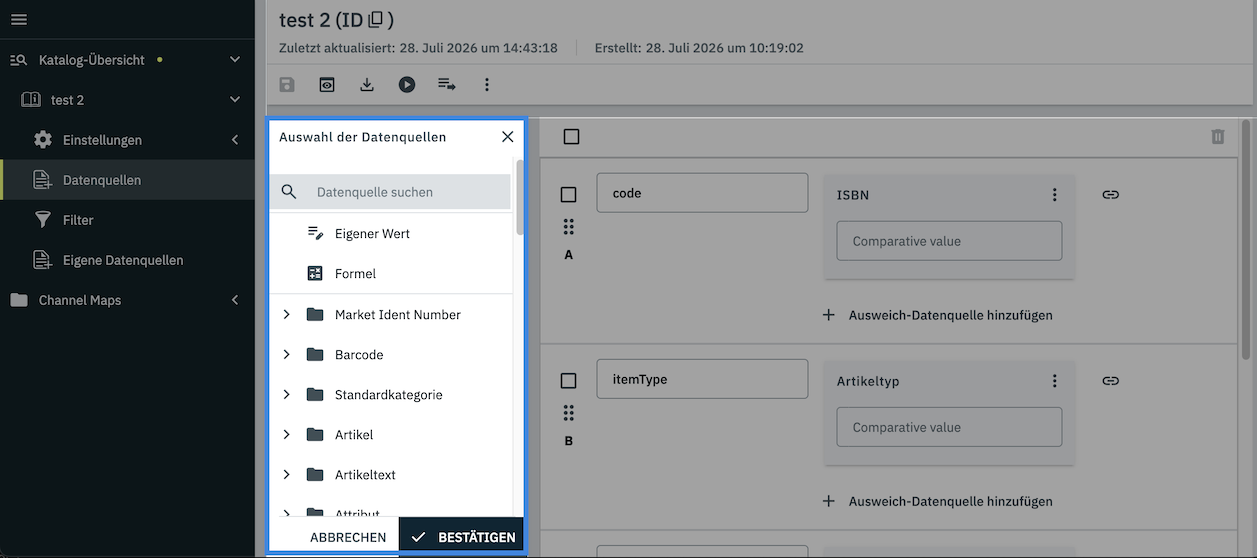Open Datenquellen in the sidebar

[x=127, y=180]
